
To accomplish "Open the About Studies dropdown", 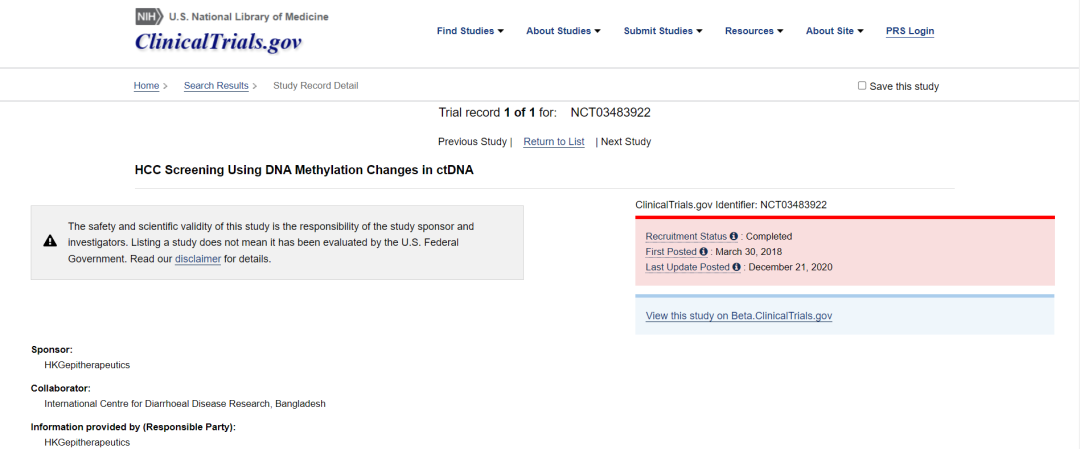I will click(563, 31).
